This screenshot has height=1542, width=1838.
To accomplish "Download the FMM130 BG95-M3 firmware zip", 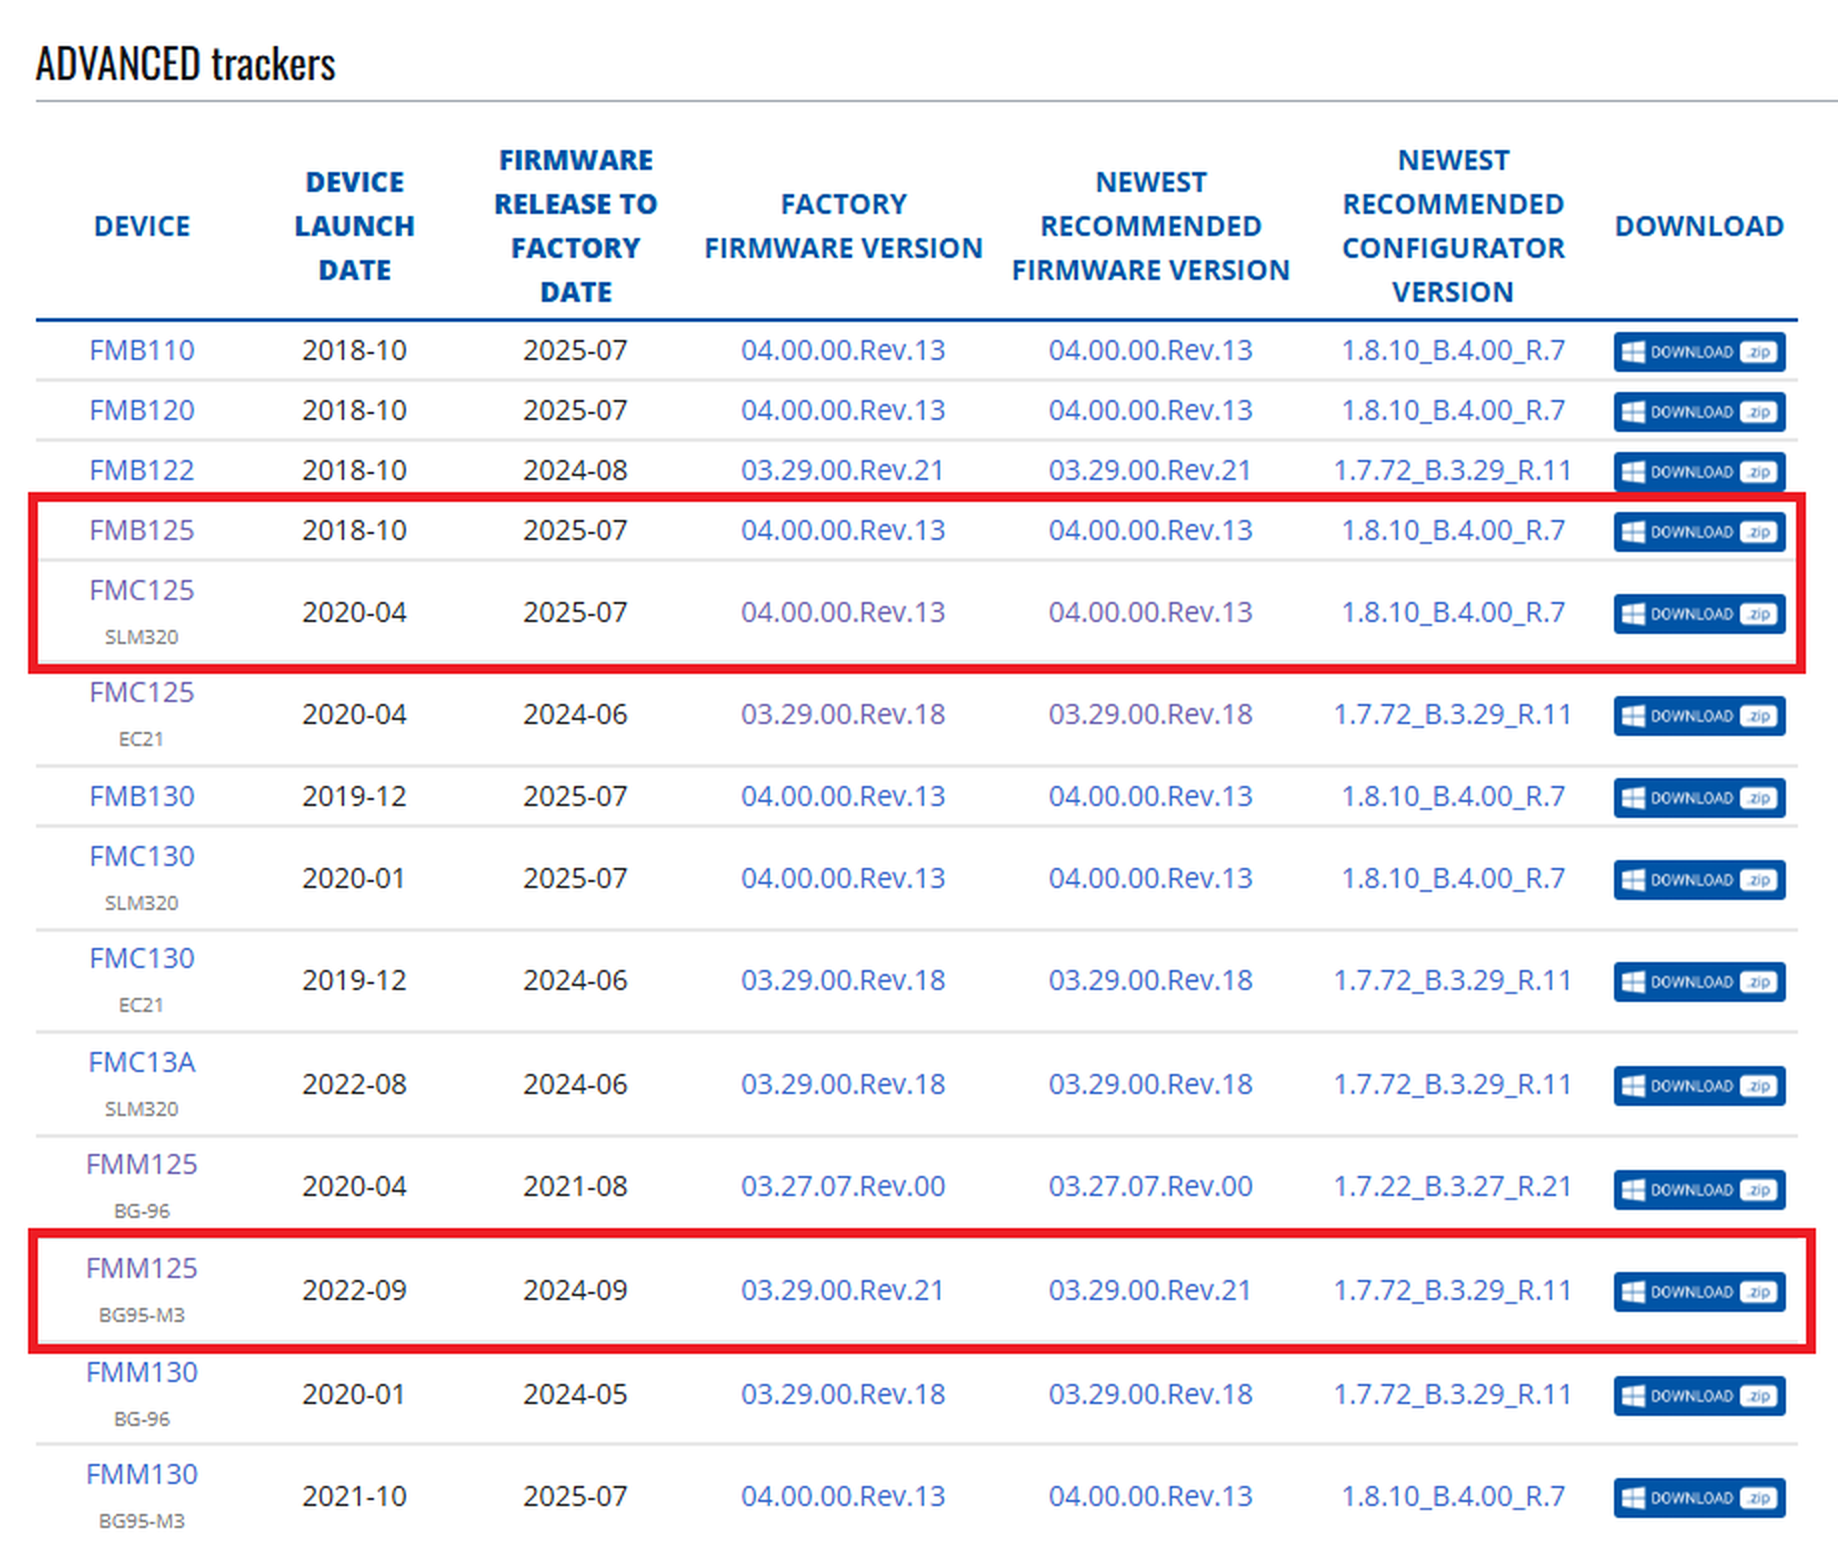I will point(1699,1498).
